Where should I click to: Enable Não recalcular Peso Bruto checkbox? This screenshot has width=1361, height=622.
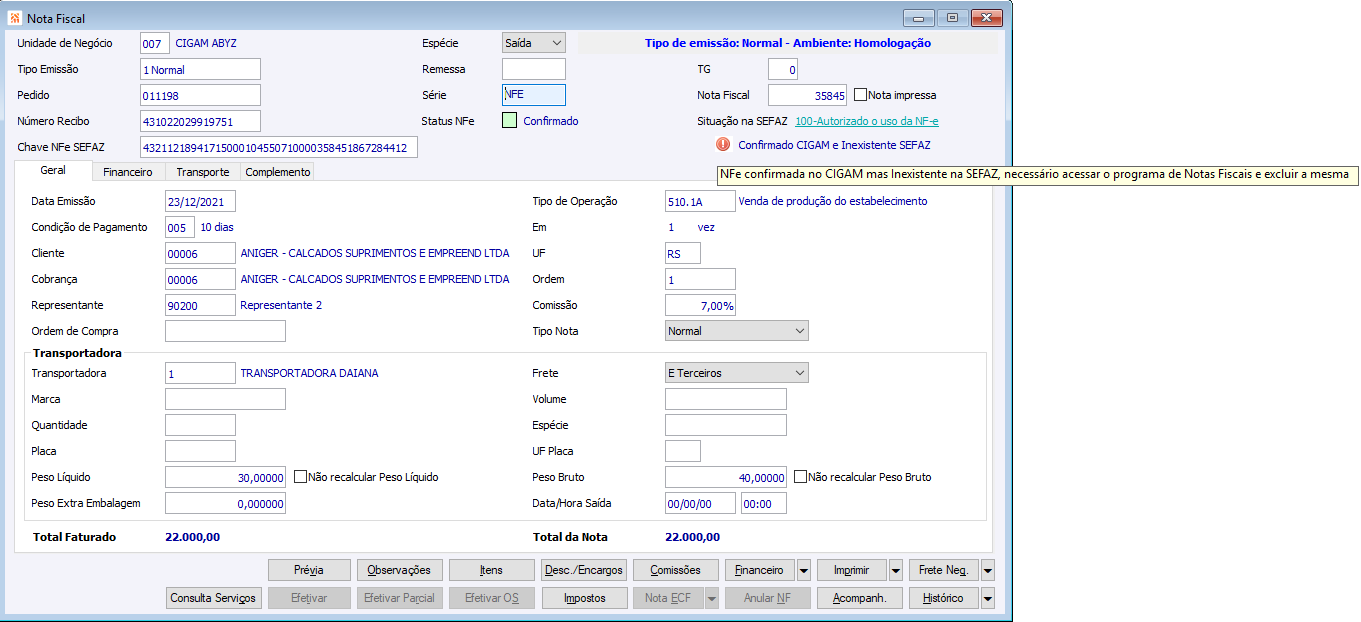click(800, 477)
